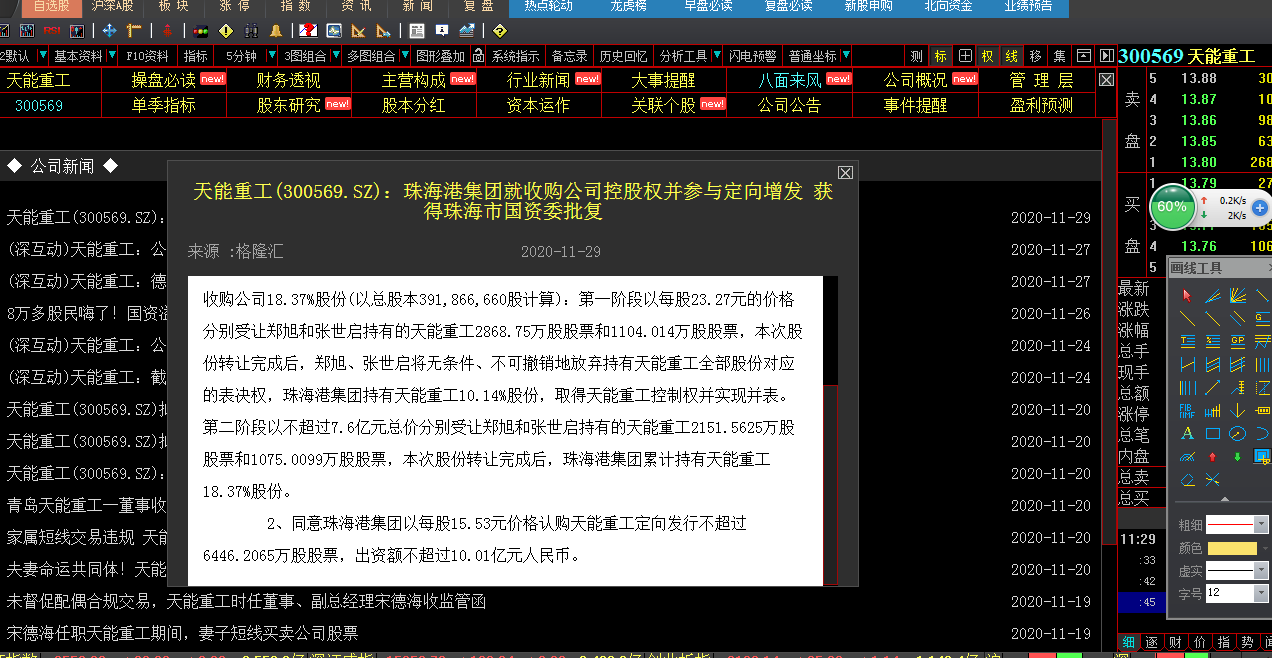Select the FIB TIME drawing tool
1272x658 pixels.
[1187, 410]
